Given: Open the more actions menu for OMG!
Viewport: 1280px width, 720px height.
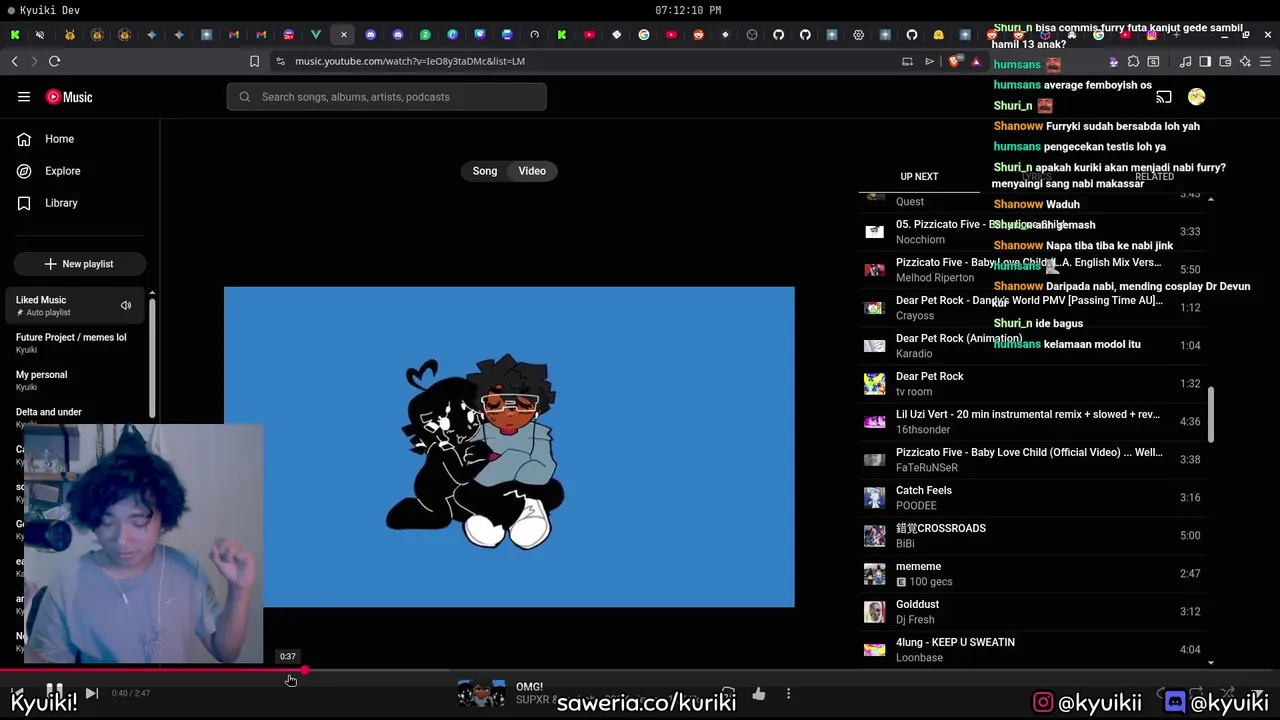Looking at the screenshot, I should [x=788, y=693].
